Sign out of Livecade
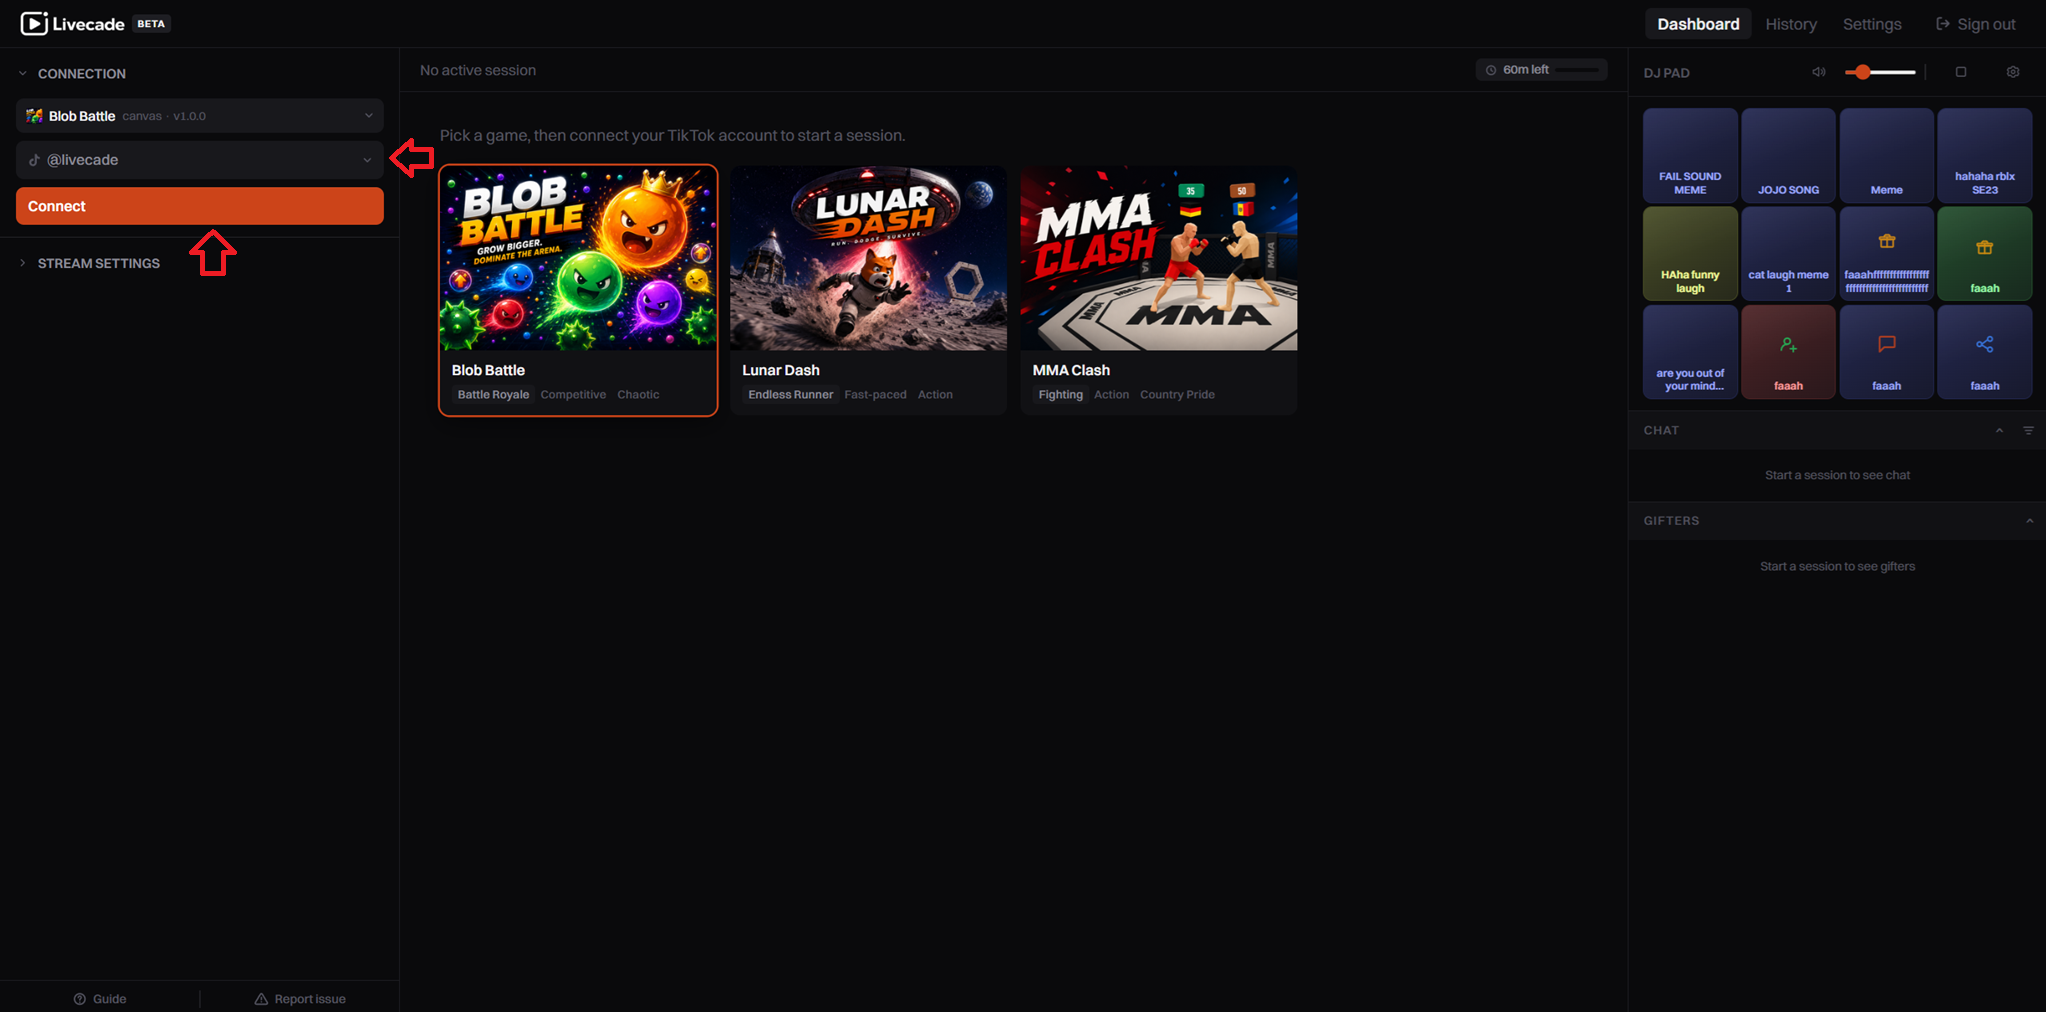 coord(1976,24)
